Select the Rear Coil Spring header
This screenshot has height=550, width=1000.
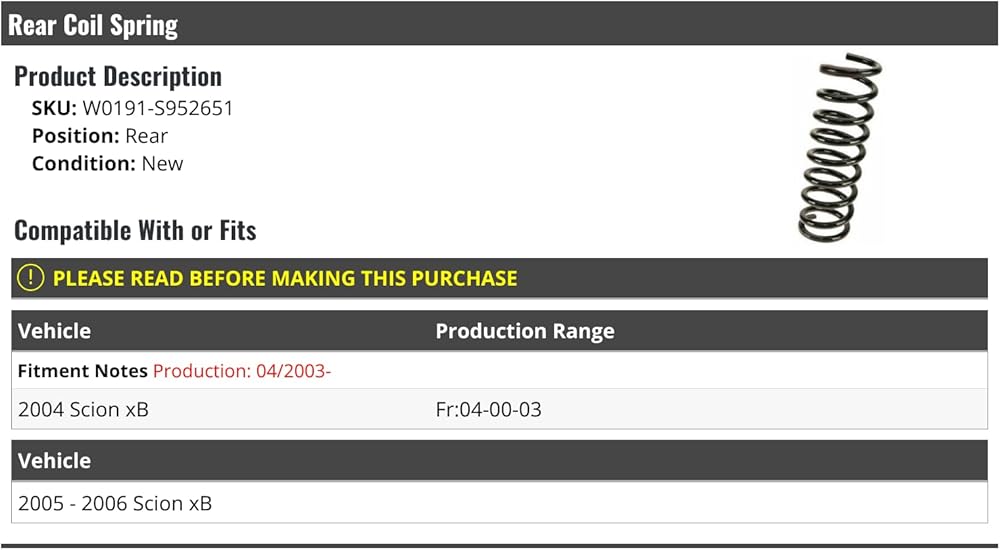pyautogui.click(x=93, y=26)
